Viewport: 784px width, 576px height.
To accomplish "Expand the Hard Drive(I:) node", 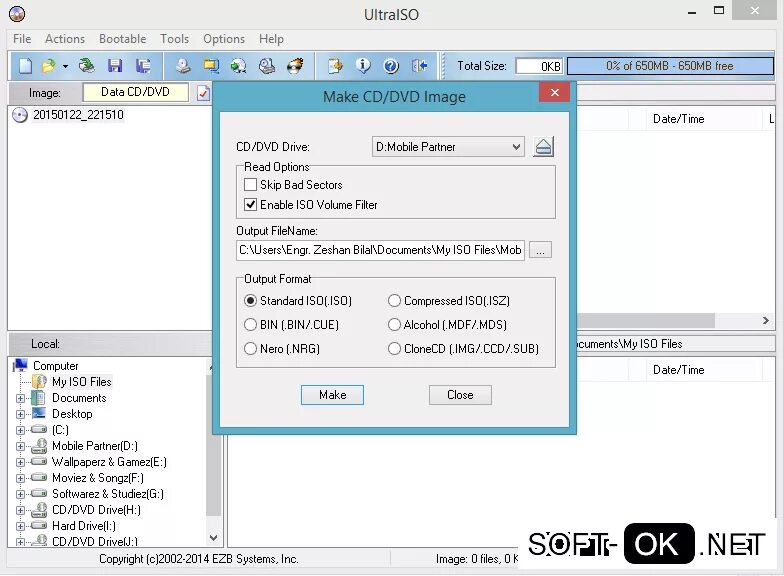I will tap(20, 526).
